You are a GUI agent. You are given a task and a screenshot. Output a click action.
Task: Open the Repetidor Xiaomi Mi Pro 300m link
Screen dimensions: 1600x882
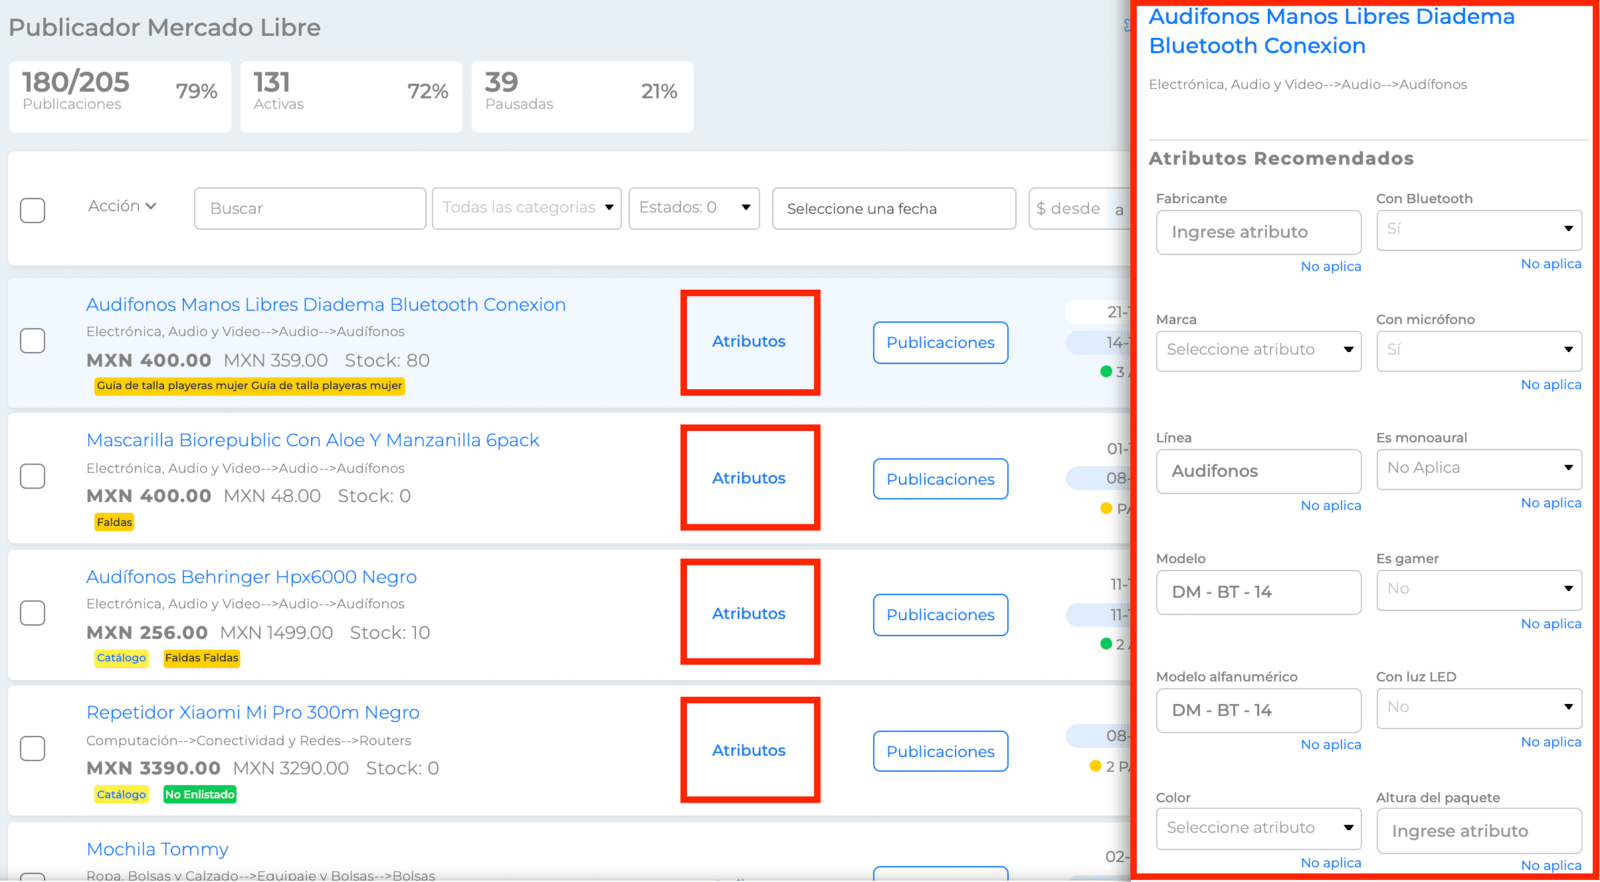click(252, 713)
